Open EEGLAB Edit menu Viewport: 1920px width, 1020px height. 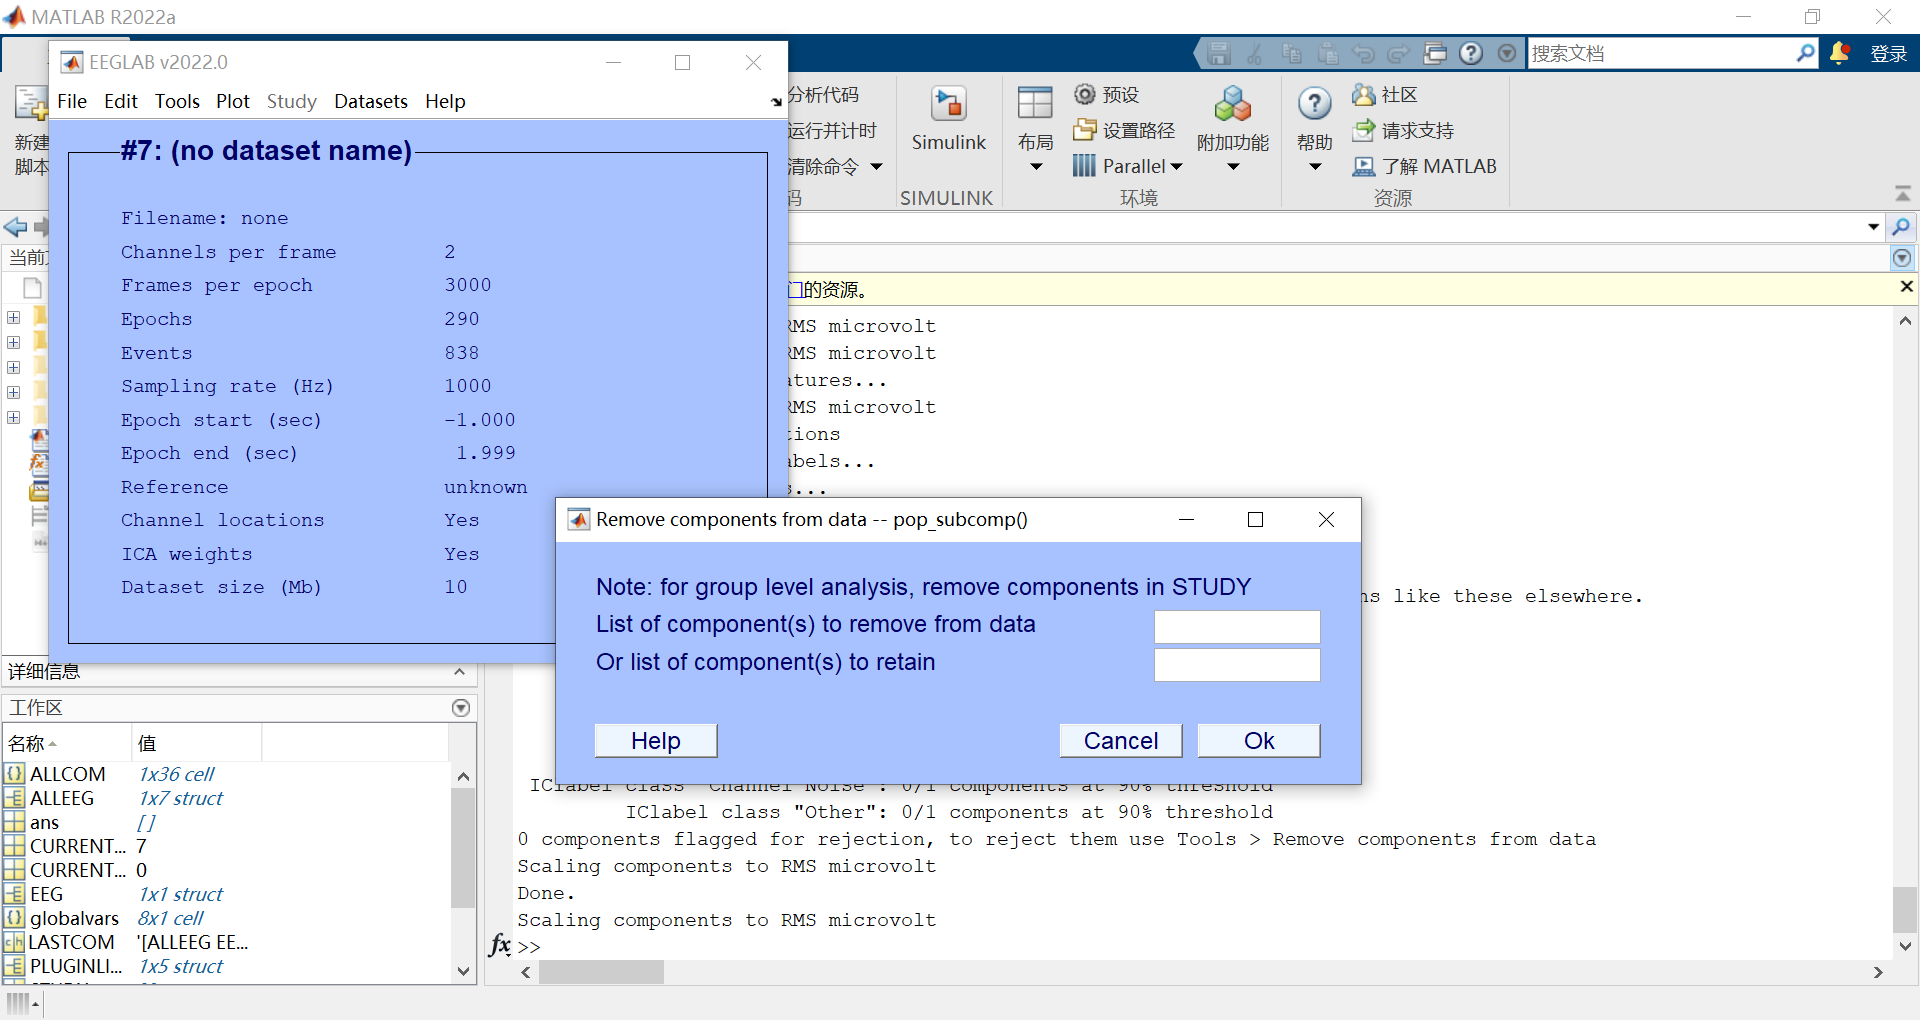coord(121,101)
